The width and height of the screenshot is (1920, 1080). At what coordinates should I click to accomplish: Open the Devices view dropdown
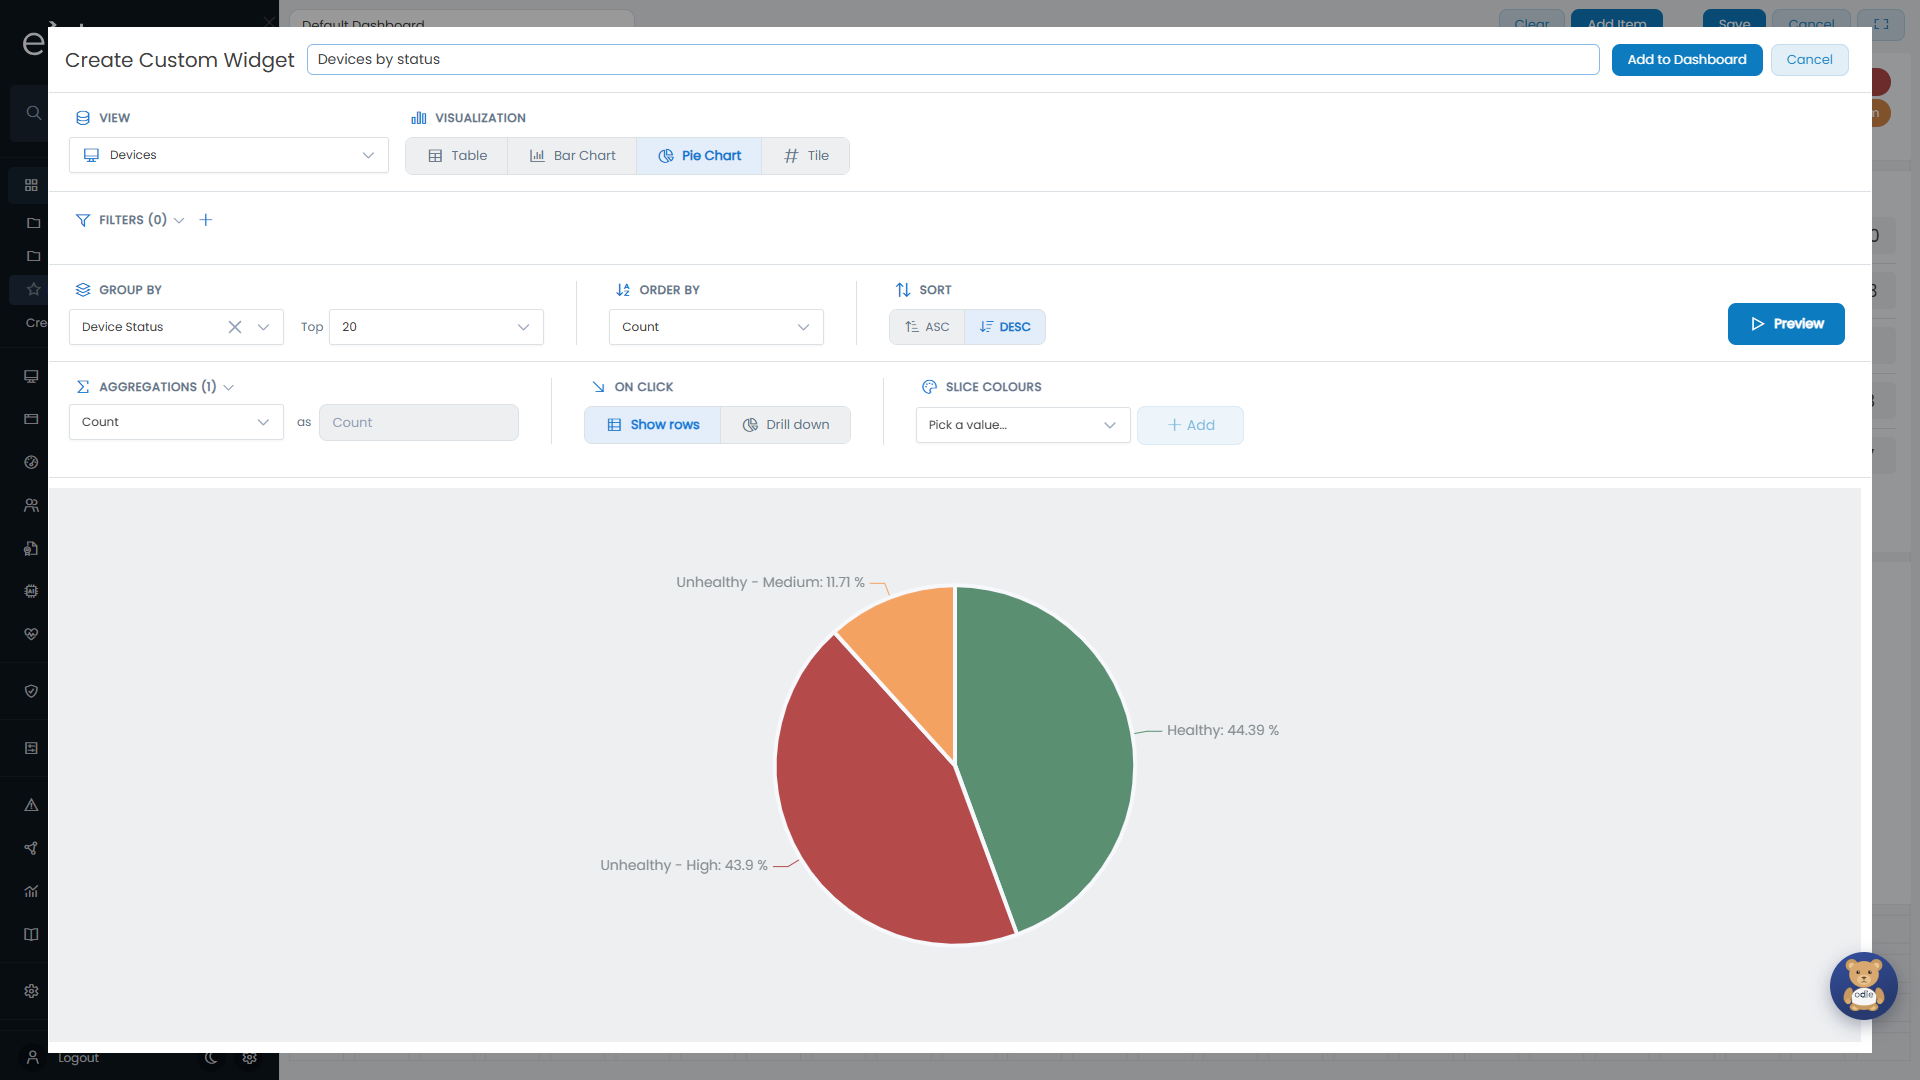click(x=229, y=155)
